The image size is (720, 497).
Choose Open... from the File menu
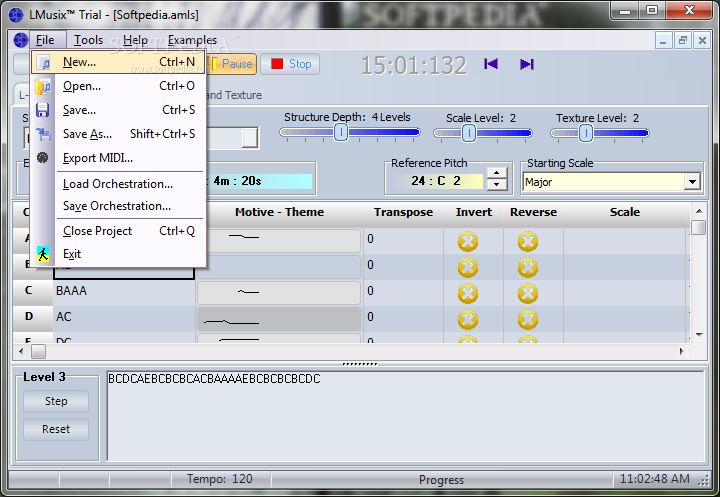click(118, 86)
